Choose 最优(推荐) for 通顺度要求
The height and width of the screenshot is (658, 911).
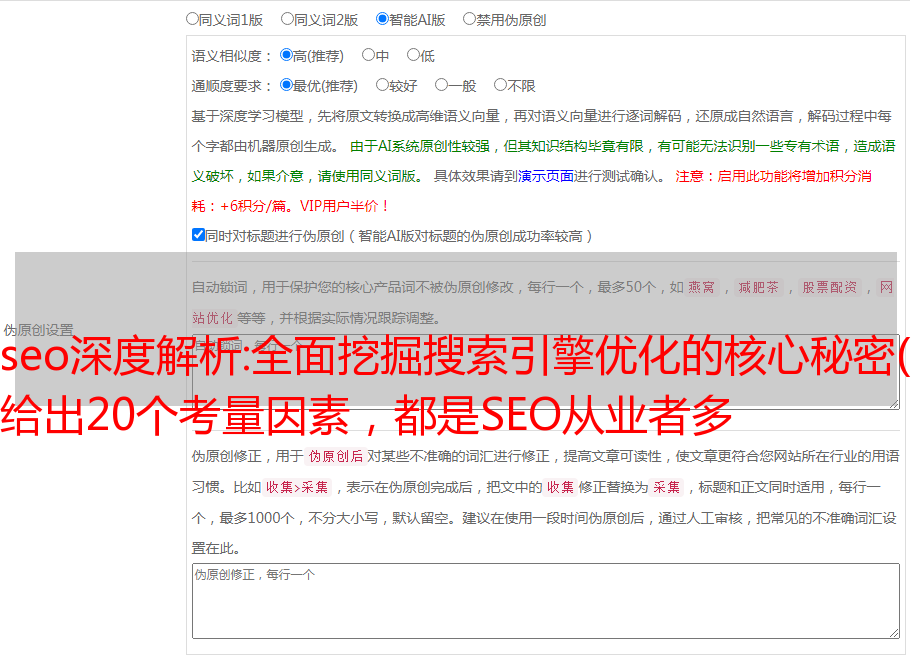coord(286,85)
